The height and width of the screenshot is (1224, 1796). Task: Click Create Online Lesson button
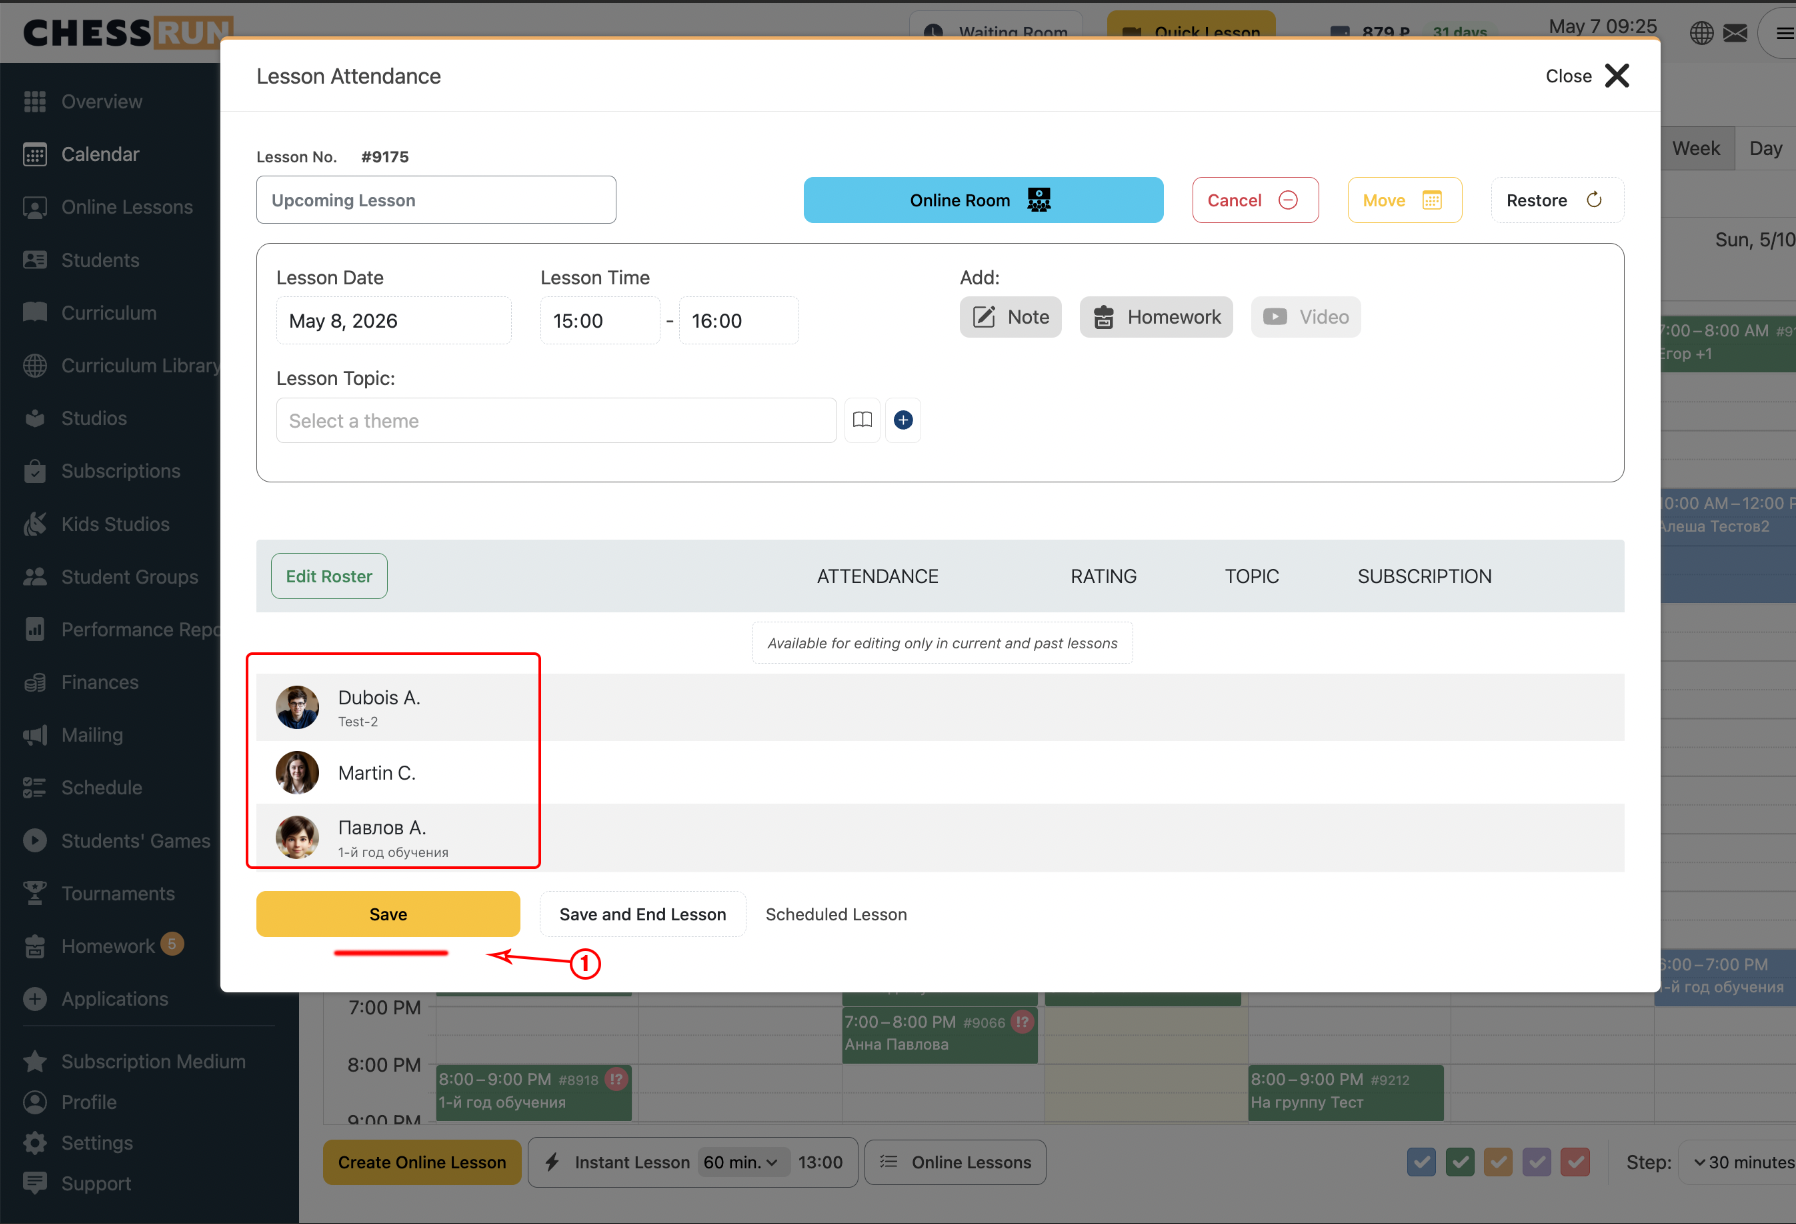point(422,1163)
